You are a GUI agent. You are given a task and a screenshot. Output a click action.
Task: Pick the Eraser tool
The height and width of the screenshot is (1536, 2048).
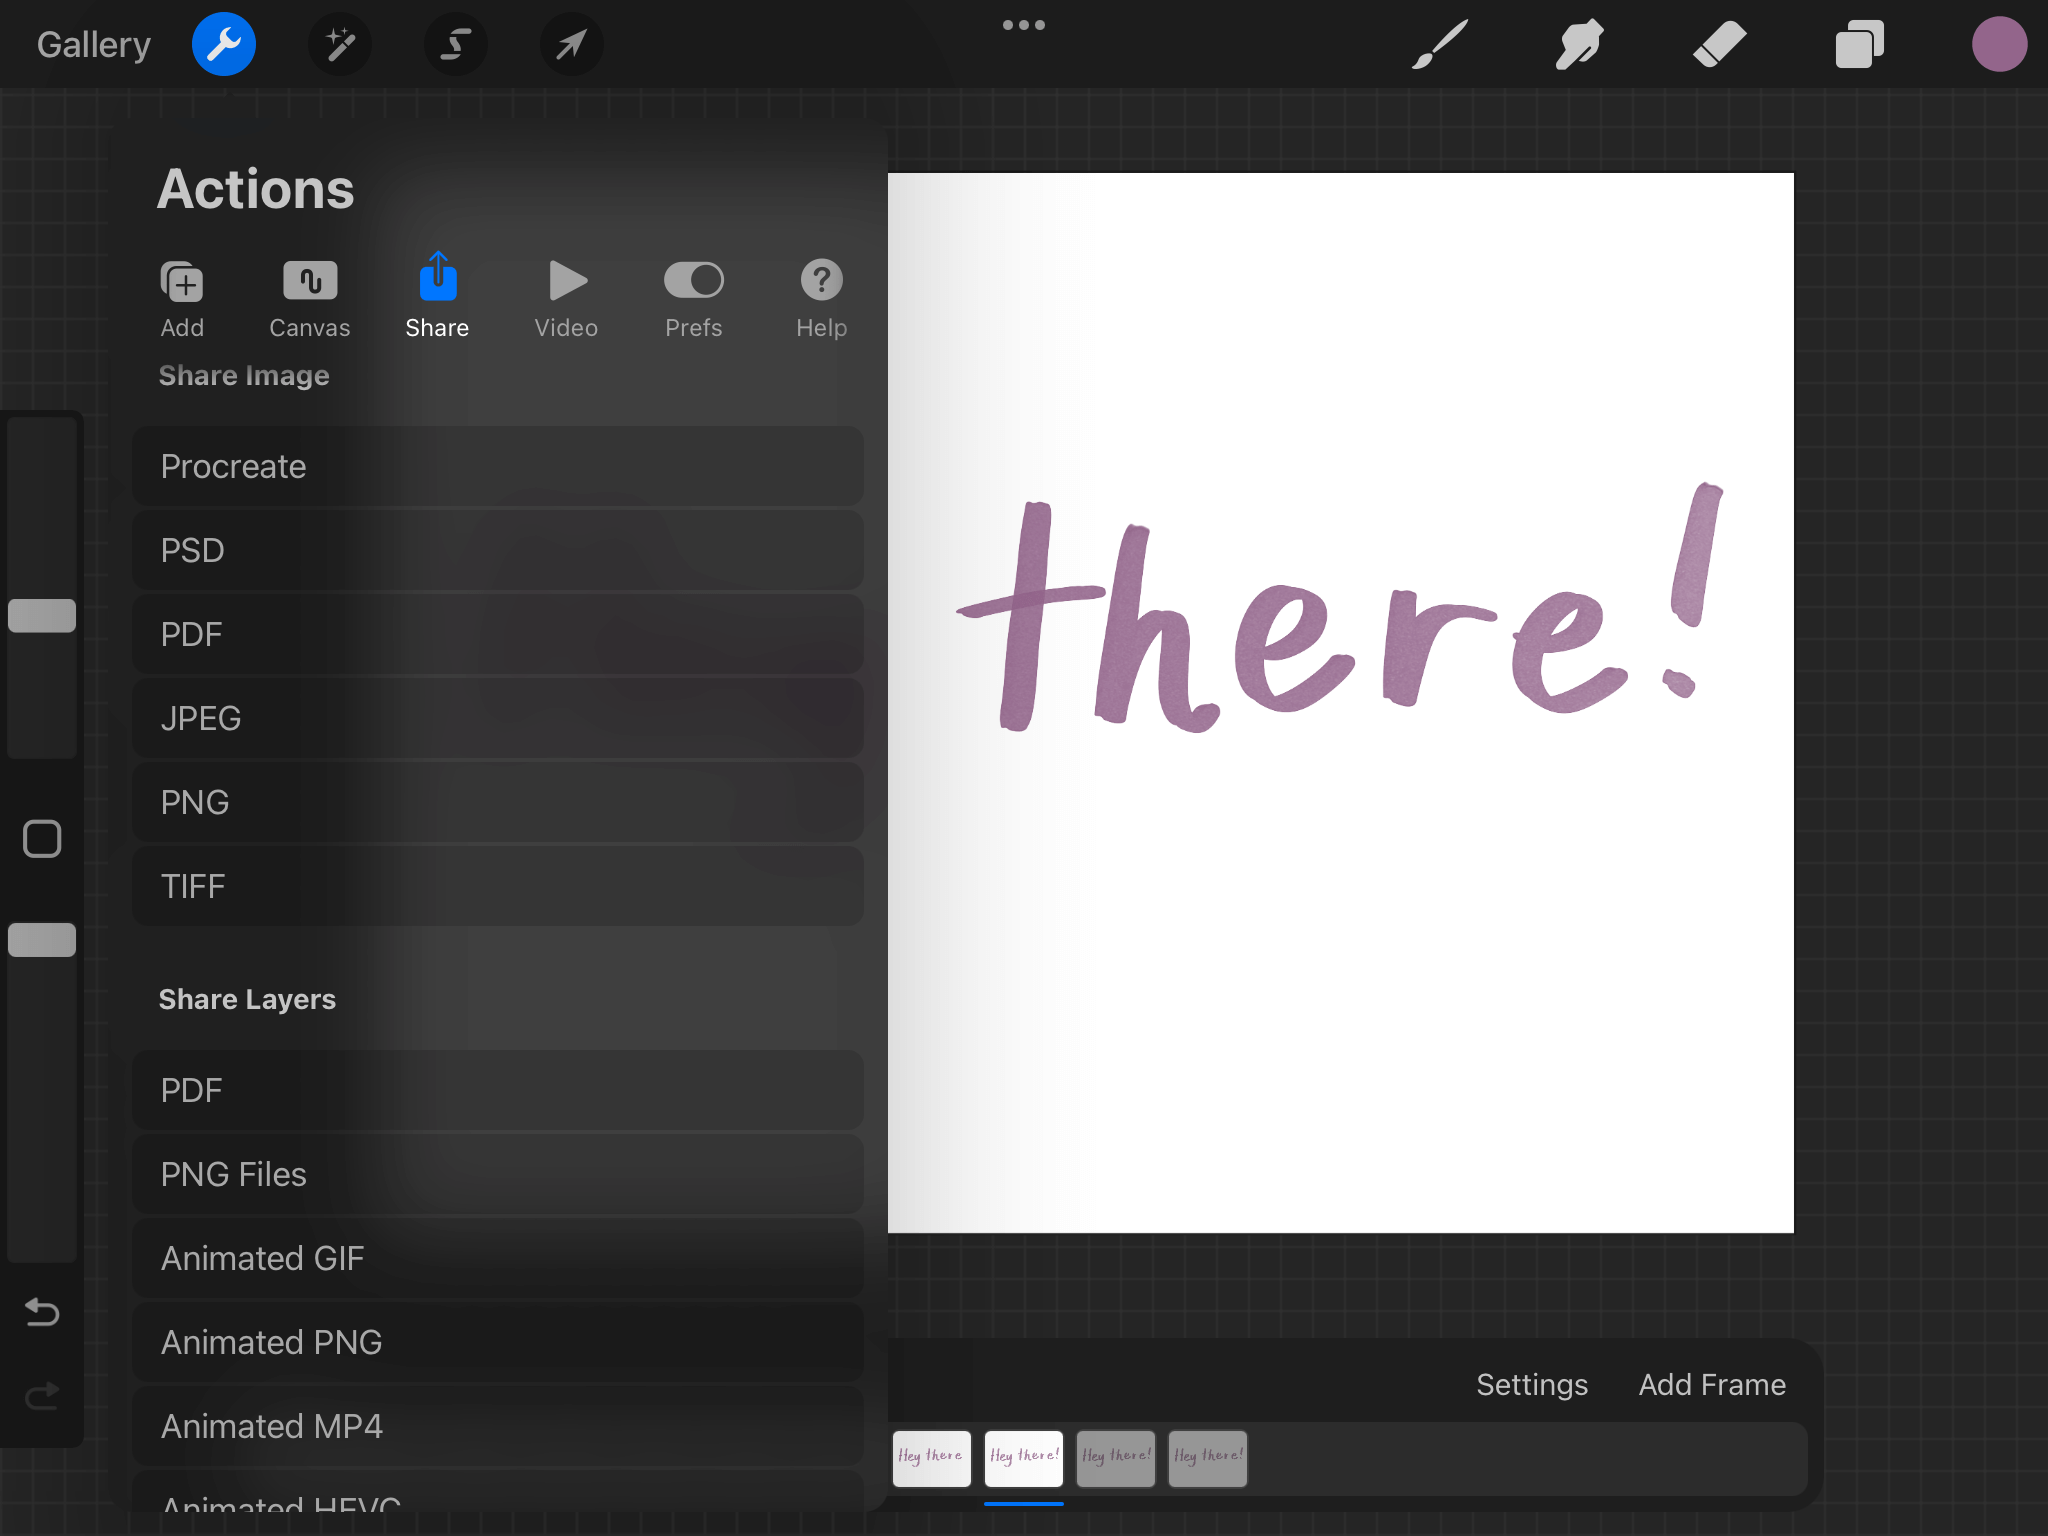click(x=1719, y=44)
